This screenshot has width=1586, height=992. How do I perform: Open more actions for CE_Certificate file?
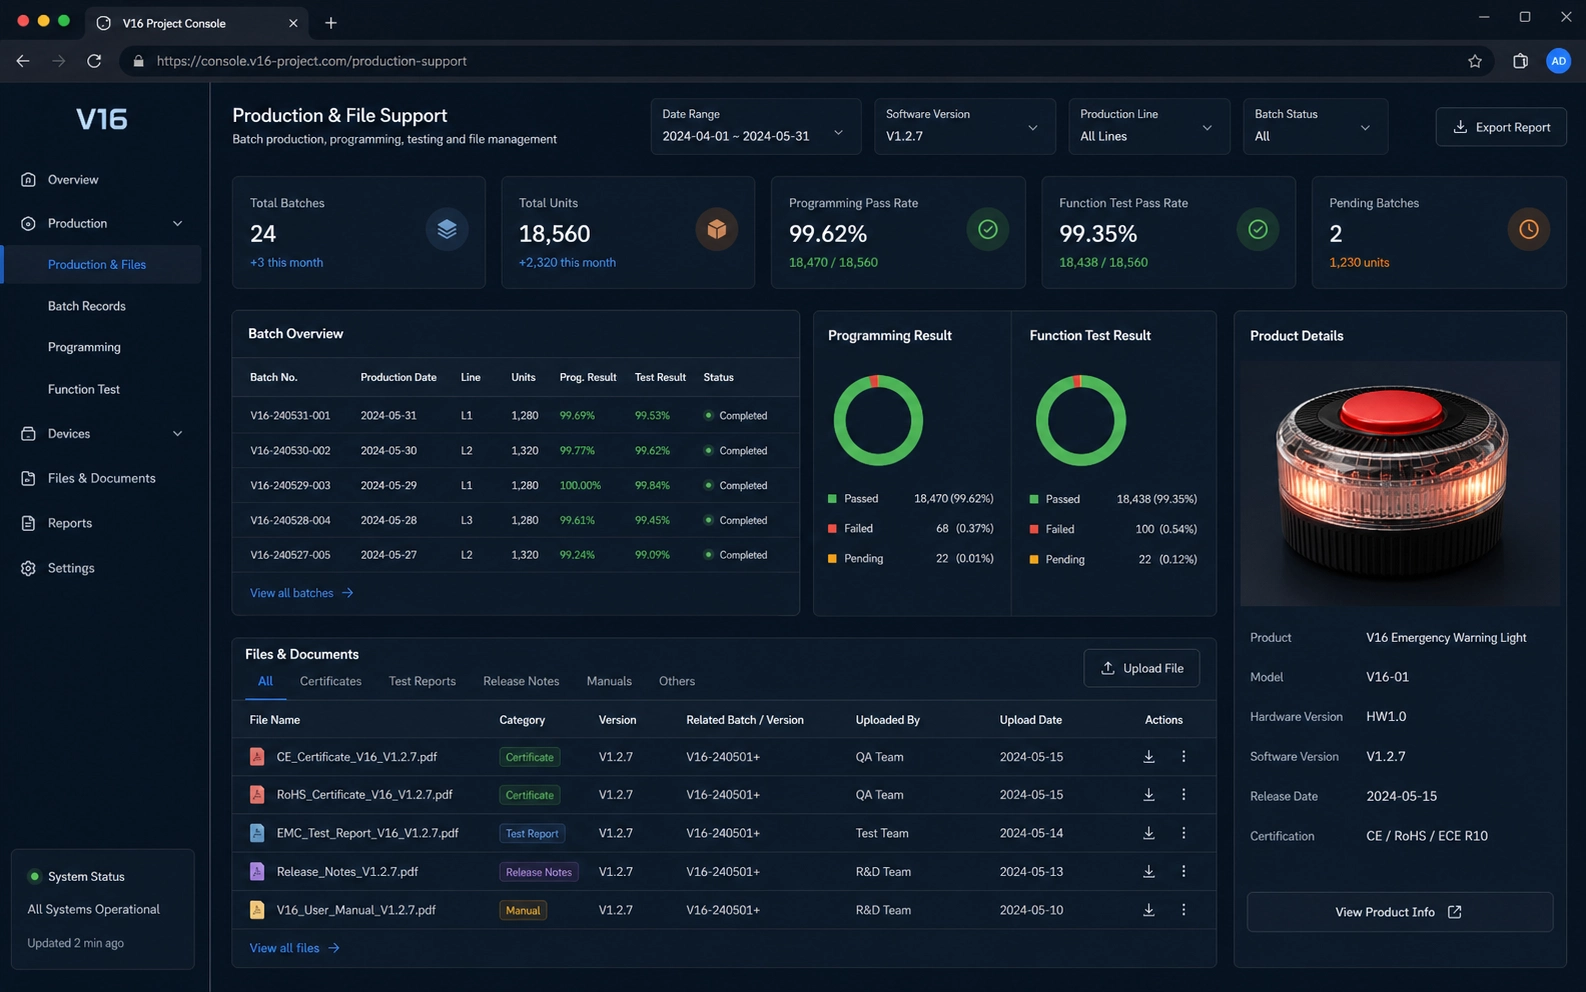click(1184, 757)
